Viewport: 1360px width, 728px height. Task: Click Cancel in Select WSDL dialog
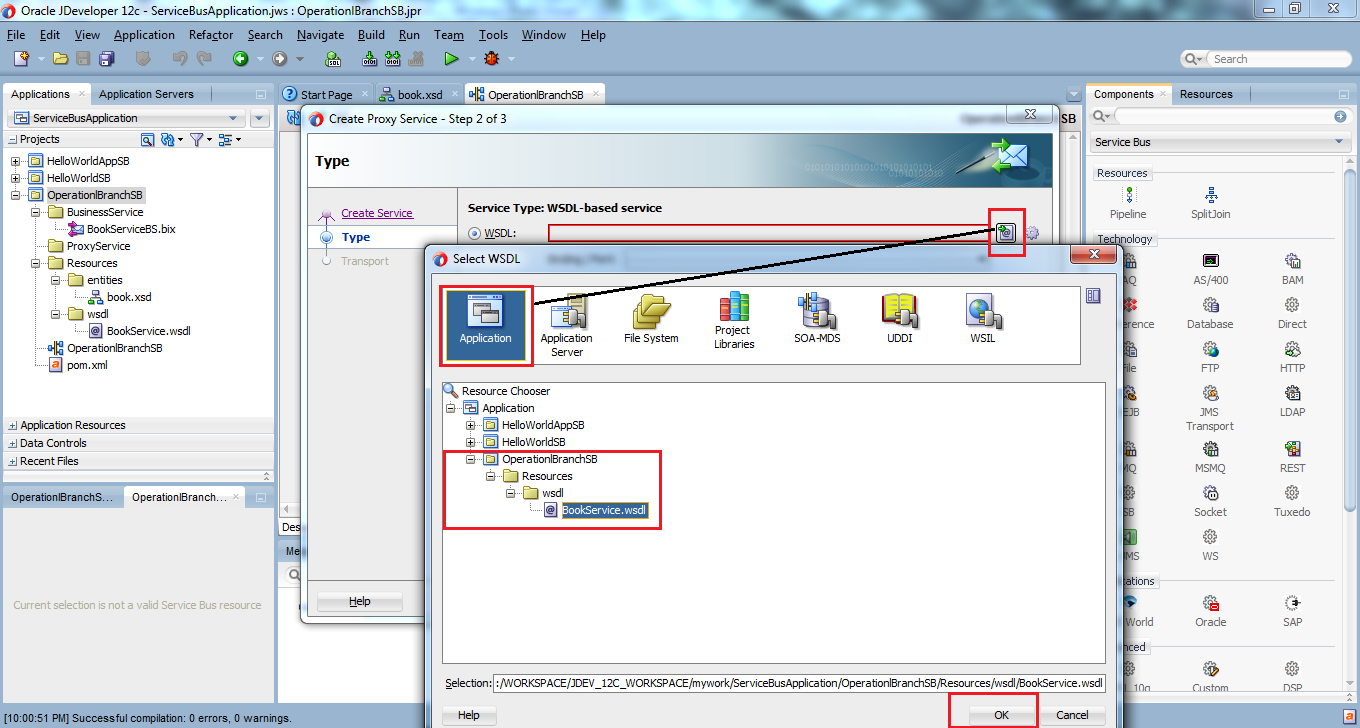[x=1072, y=715]
